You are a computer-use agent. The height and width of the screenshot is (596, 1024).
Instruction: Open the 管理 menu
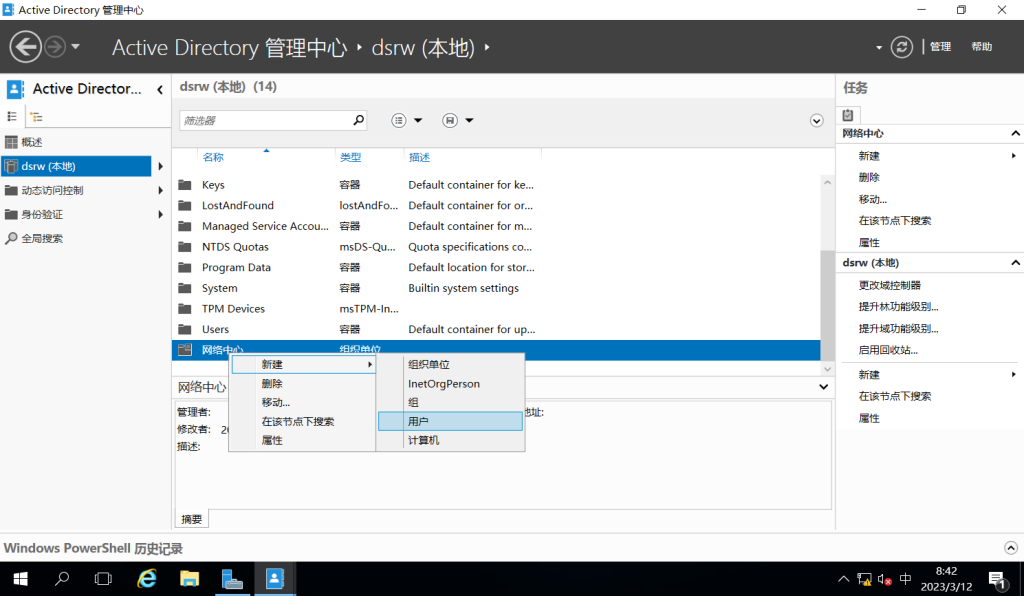(x=940, y=47)
